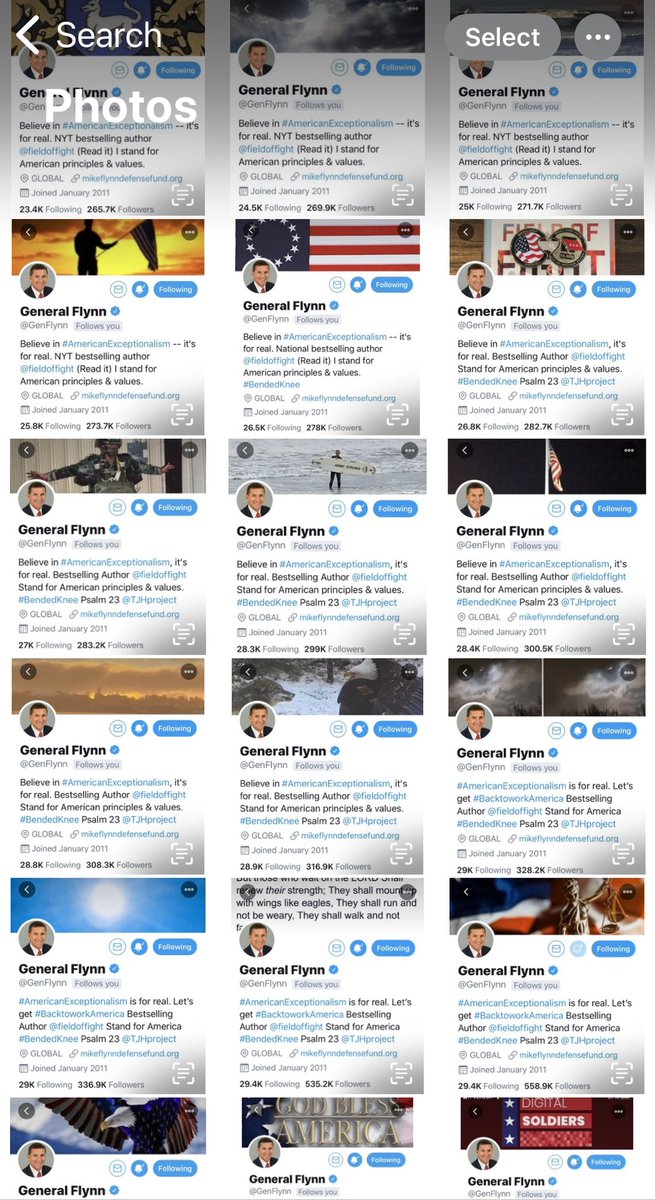This screenshot has width=655, height=1200.
Task: Open the screenshot showing 283.2K Followers
Action: point(108,547)
